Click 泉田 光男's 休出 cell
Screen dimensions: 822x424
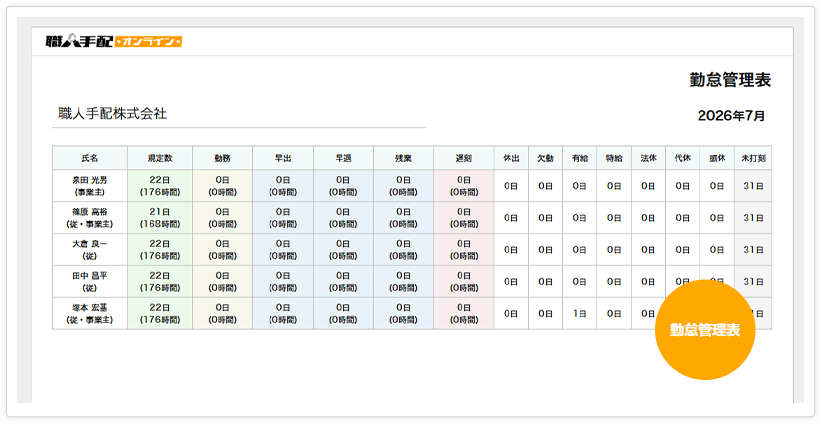(511, 186)
